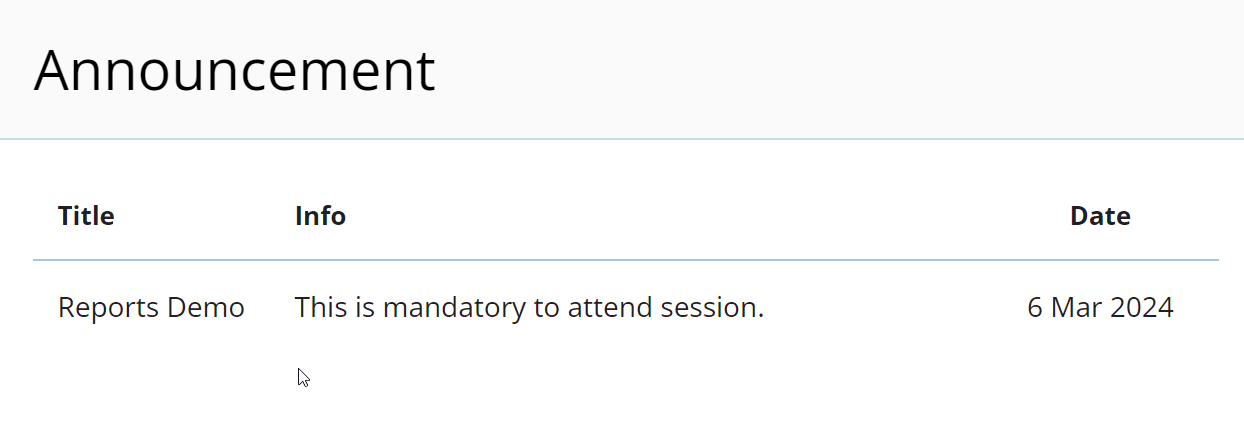Click the word 'This' starting the info text
This screenshot has width=1244, height=430.
(320, 308)
